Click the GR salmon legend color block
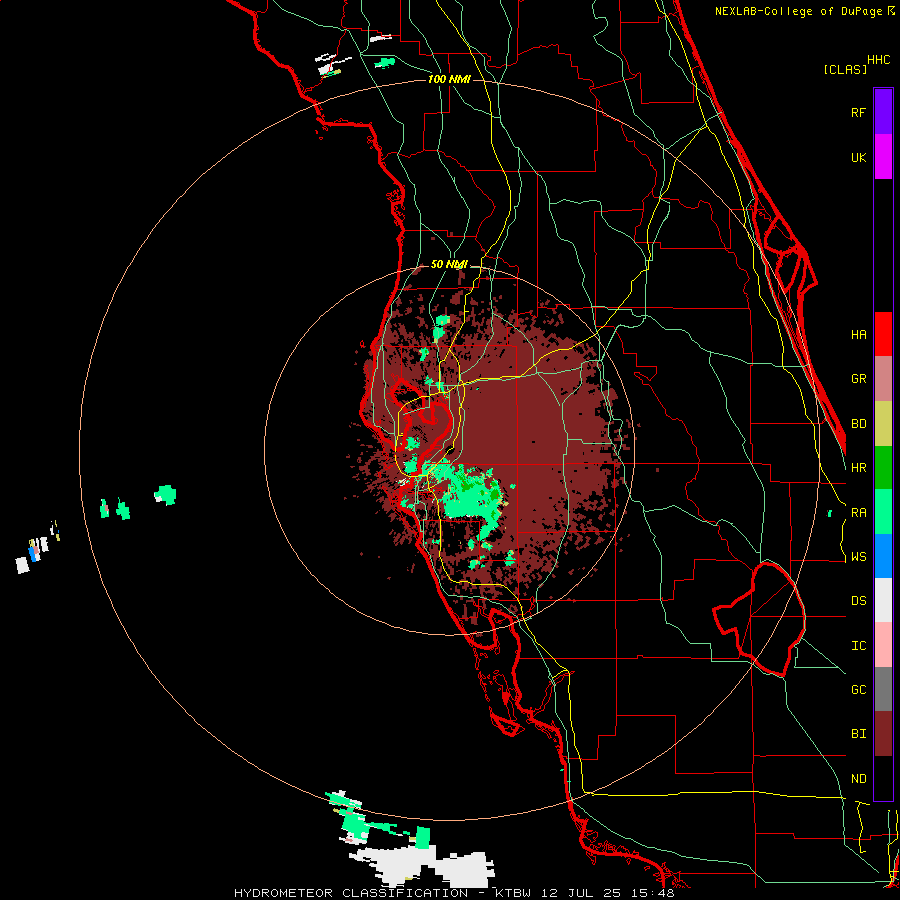900x900 pixels. pos(883,378)
